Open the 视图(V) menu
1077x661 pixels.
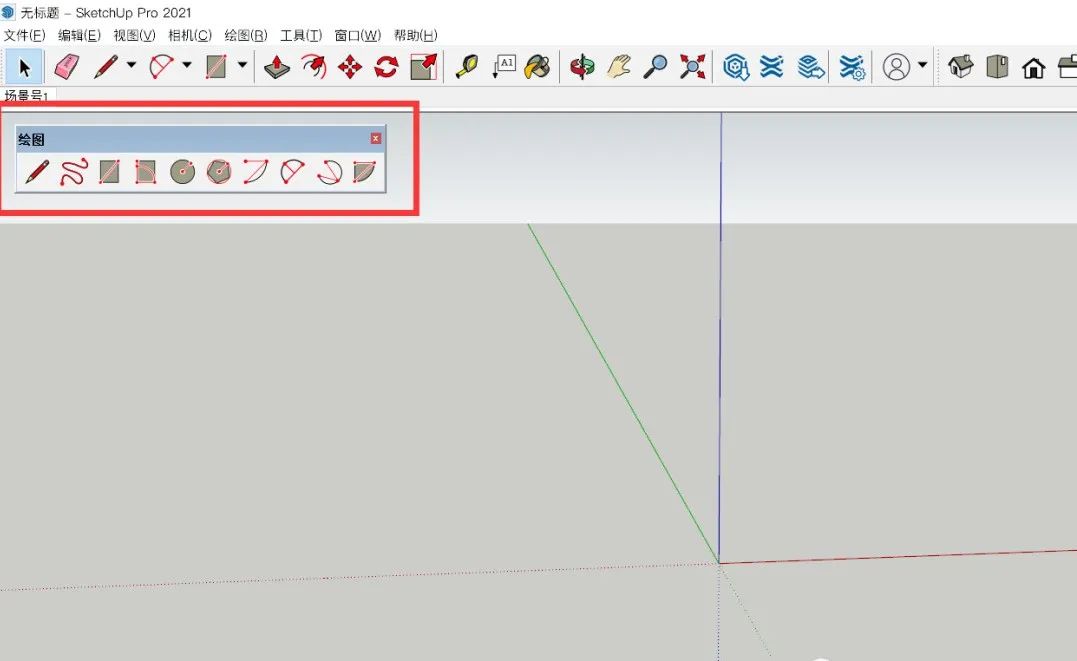[x=135, y=35]
